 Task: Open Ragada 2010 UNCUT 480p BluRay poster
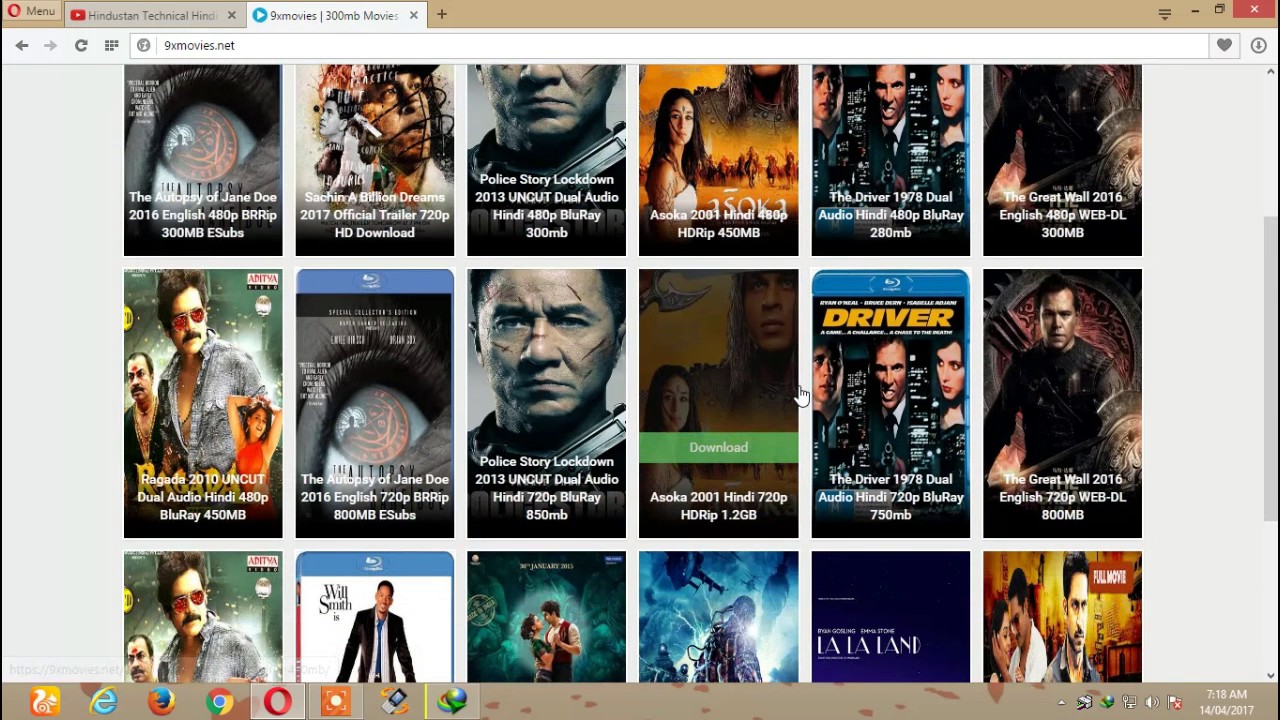pyautogui.click(x=203, y=403)
